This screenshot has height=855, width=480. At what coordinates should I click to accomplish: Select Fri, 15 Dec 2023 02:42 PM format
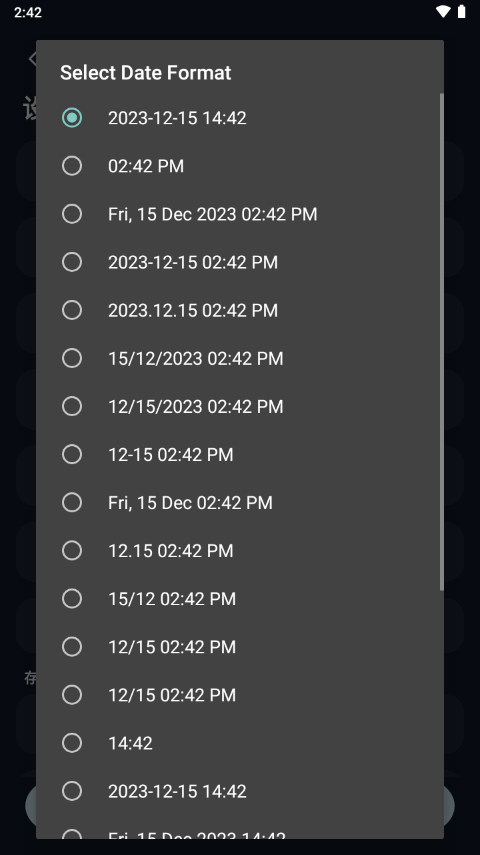[x=239, y=214]
